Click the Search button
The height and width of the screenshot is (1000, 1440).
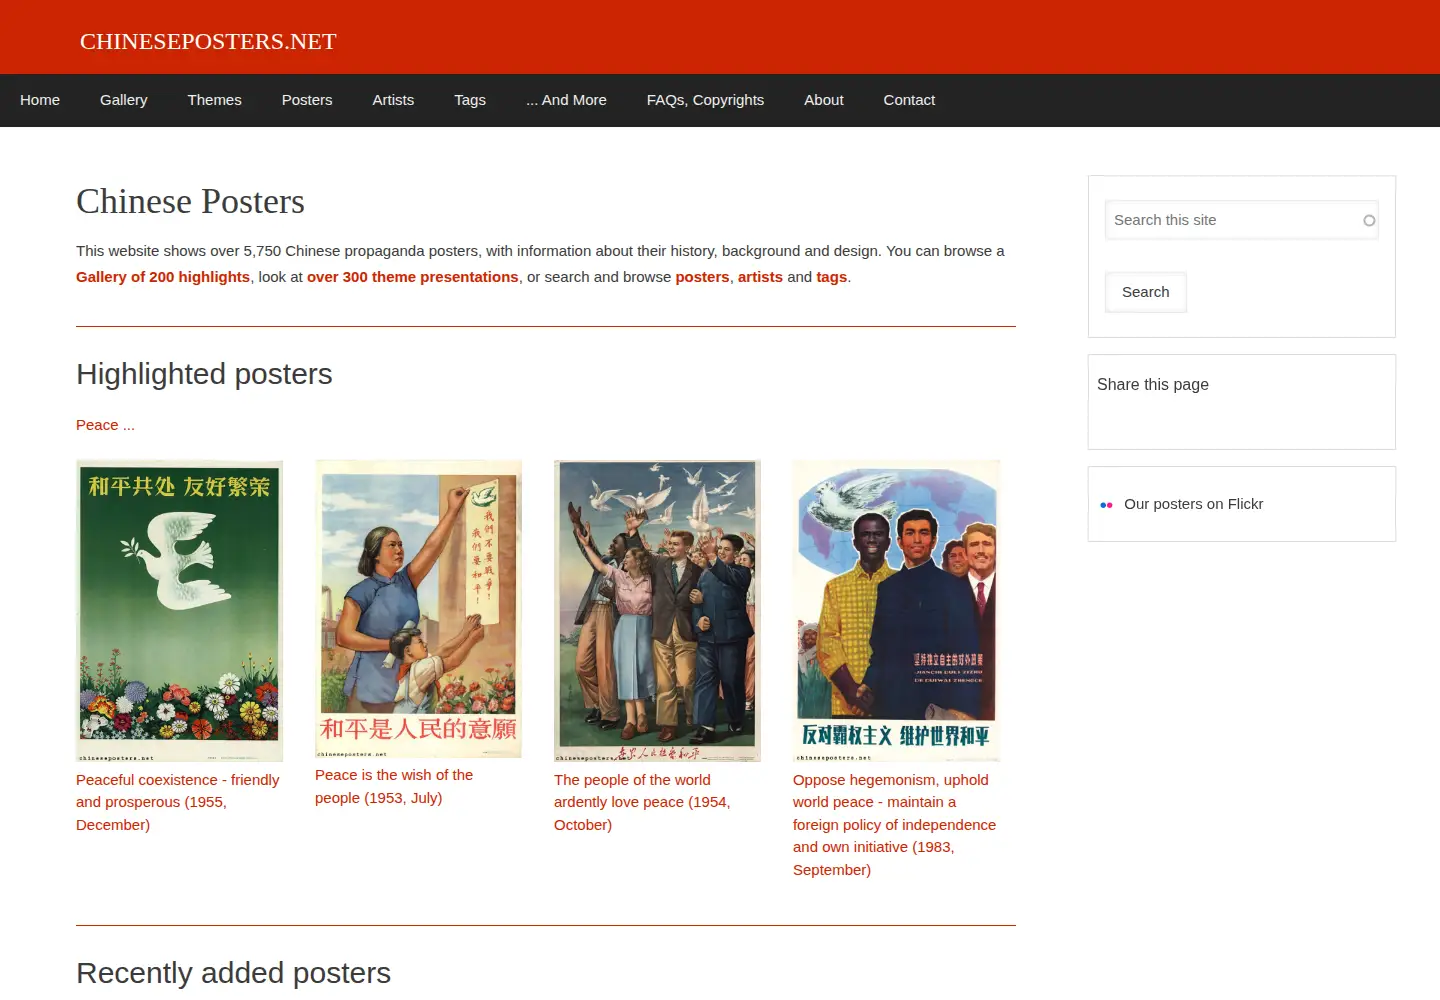point(1146,292)
